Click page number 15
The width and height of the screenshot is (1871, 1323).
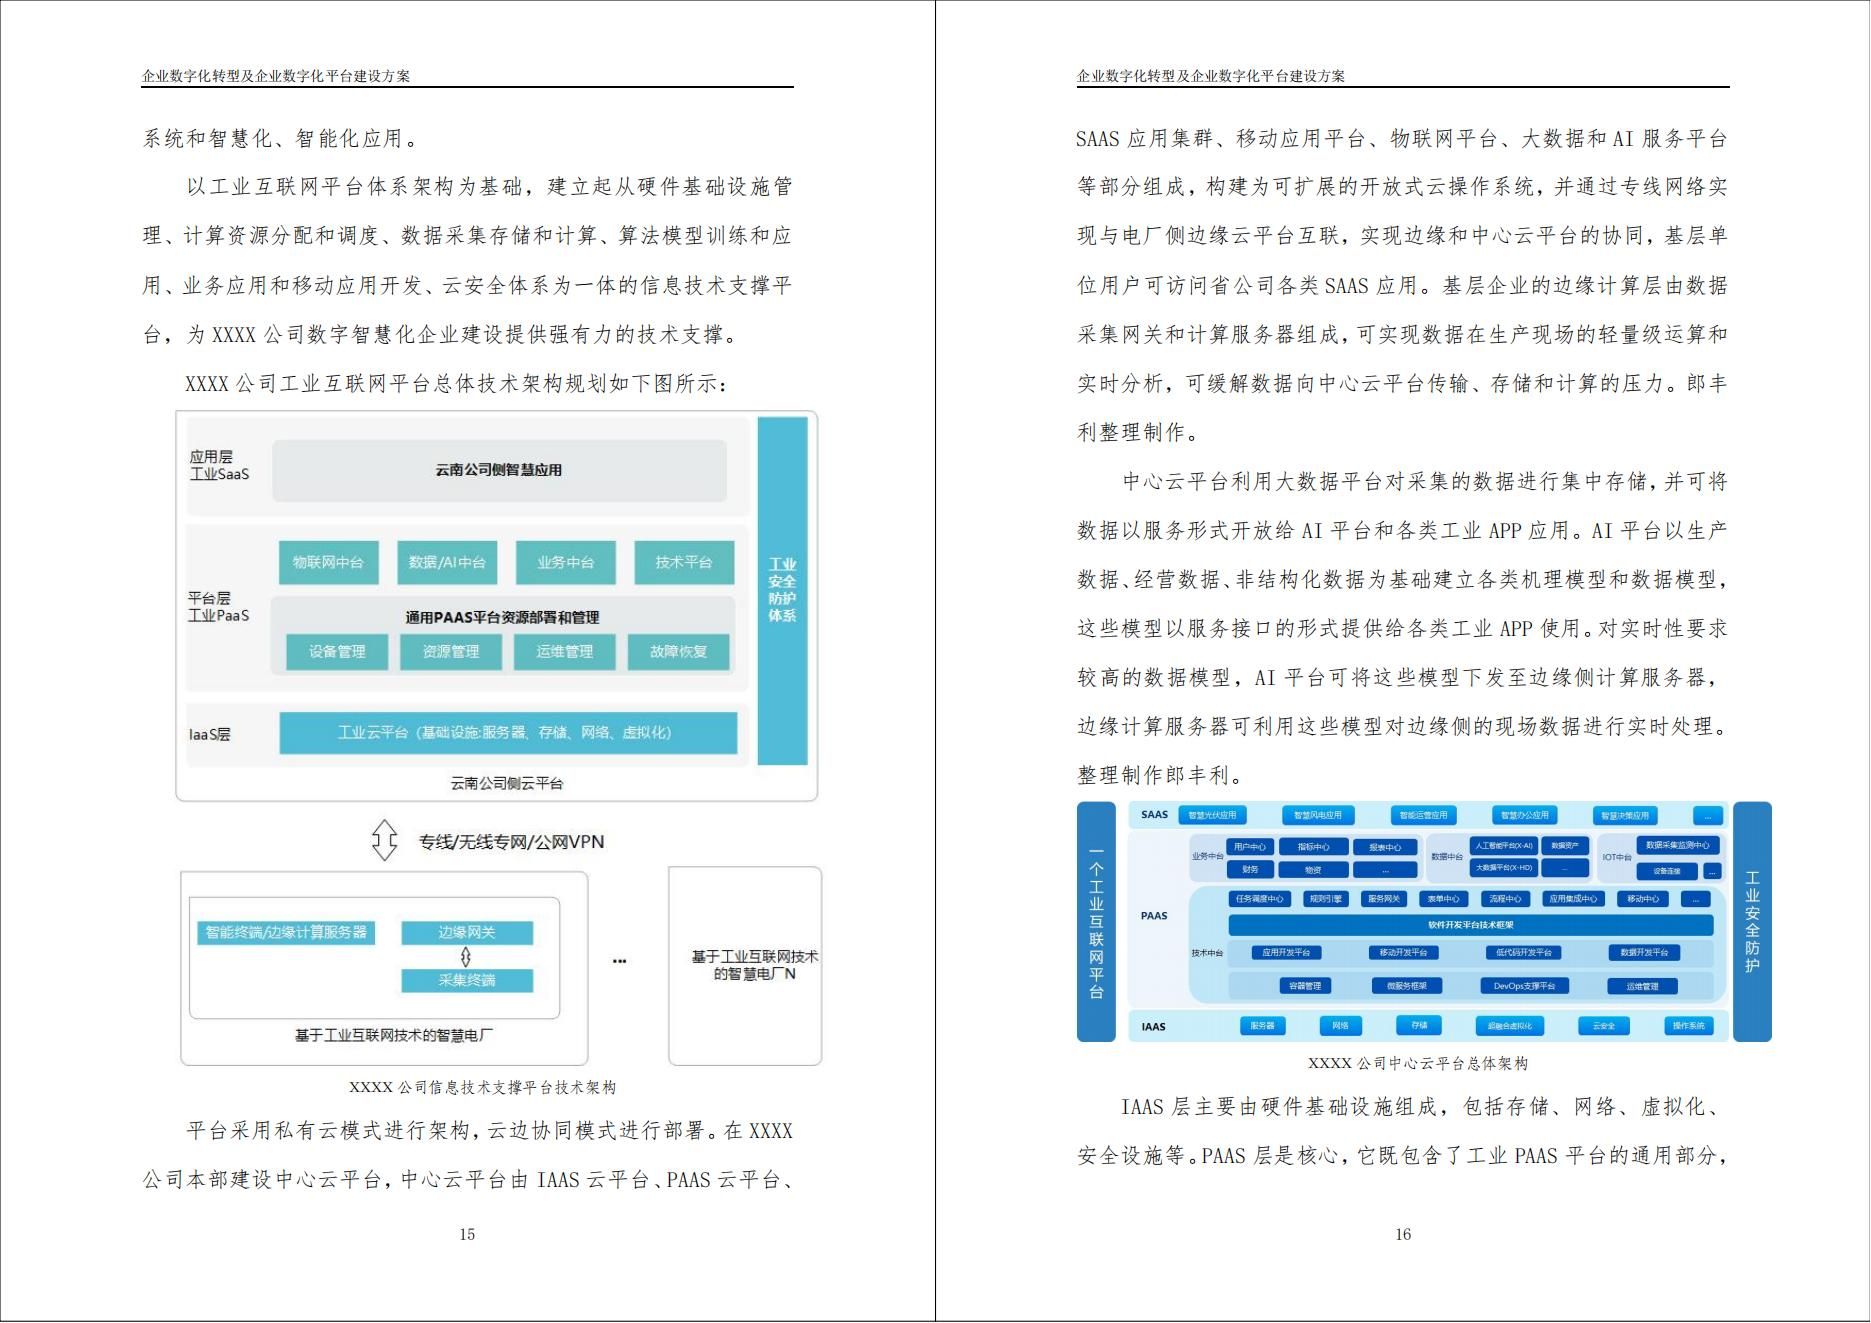click(x=467, y=1234)
